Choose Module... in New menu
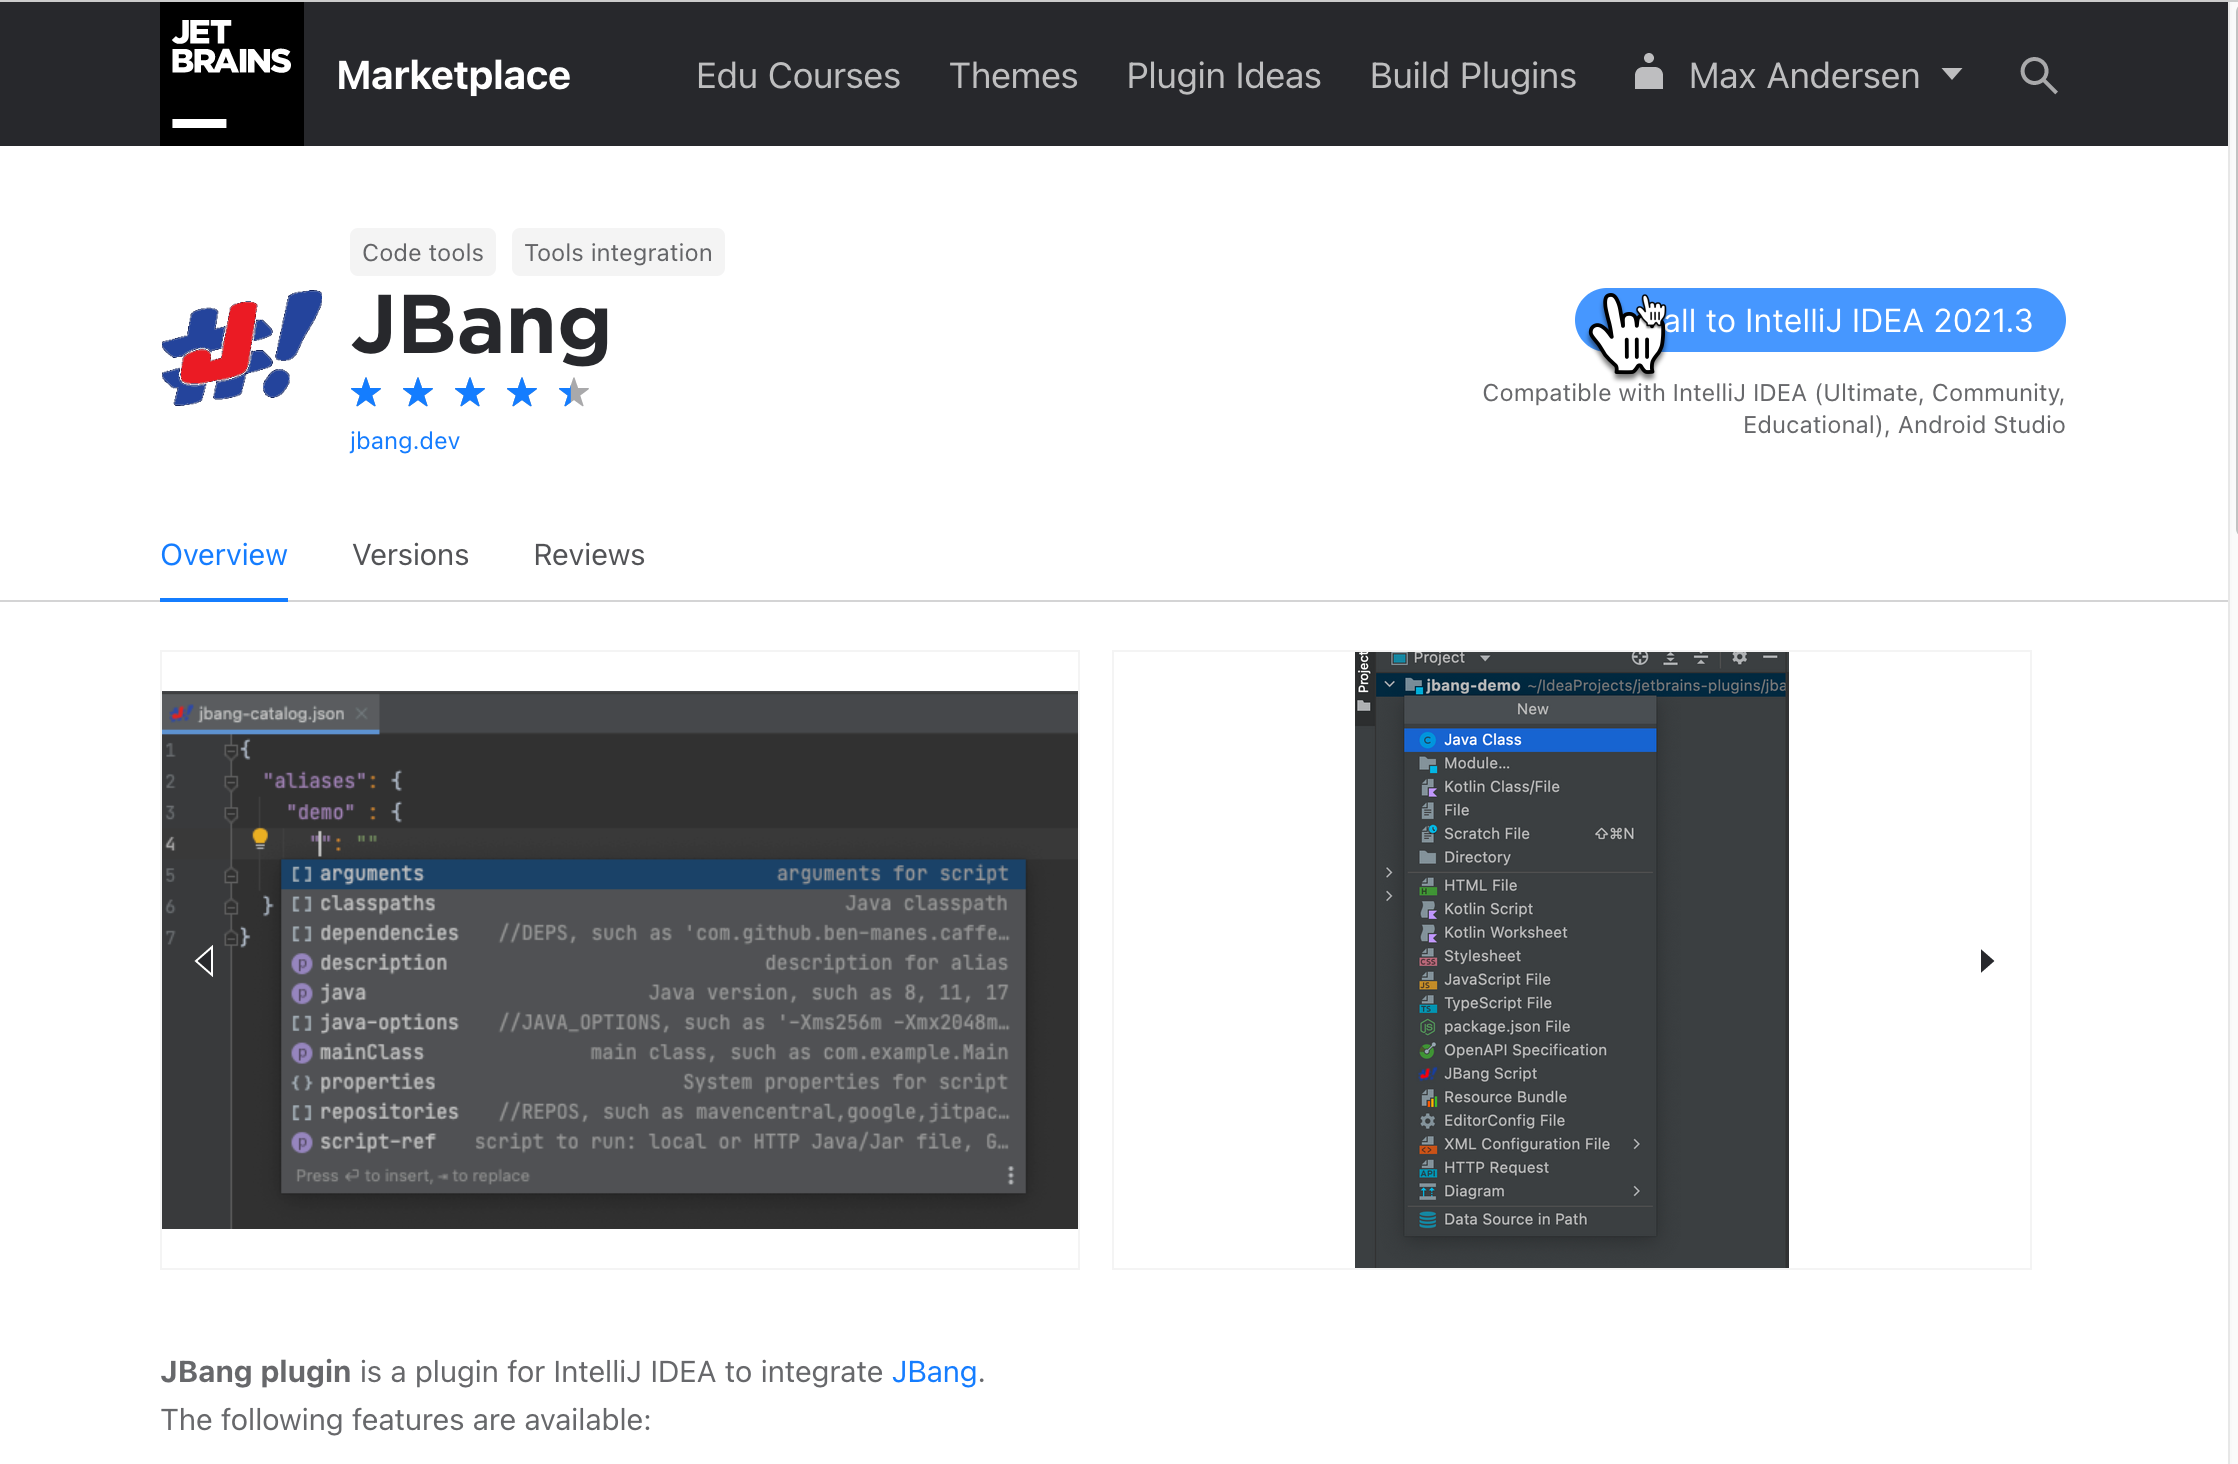The height and width of the screenshot is (1464, 2238). [x=1530, y=763]
